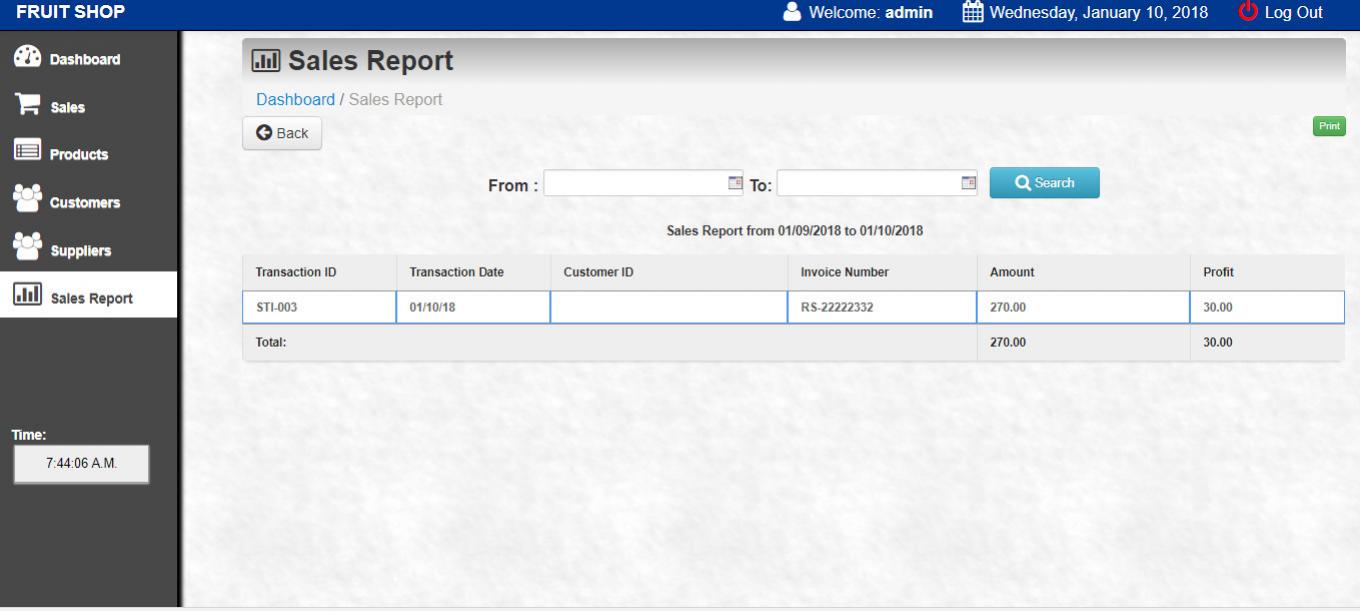Click the date cell 01/10/18

pos(473,307)
